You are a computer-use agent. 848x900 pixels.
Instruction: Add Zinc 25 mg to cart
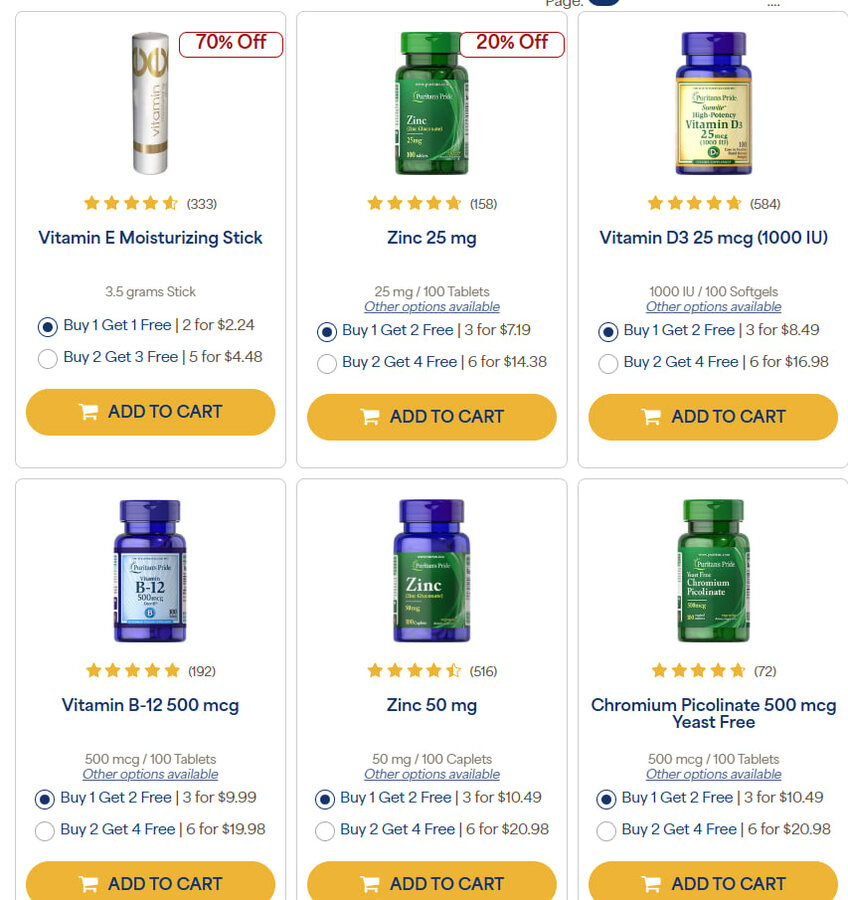click(x=432, y=417)
